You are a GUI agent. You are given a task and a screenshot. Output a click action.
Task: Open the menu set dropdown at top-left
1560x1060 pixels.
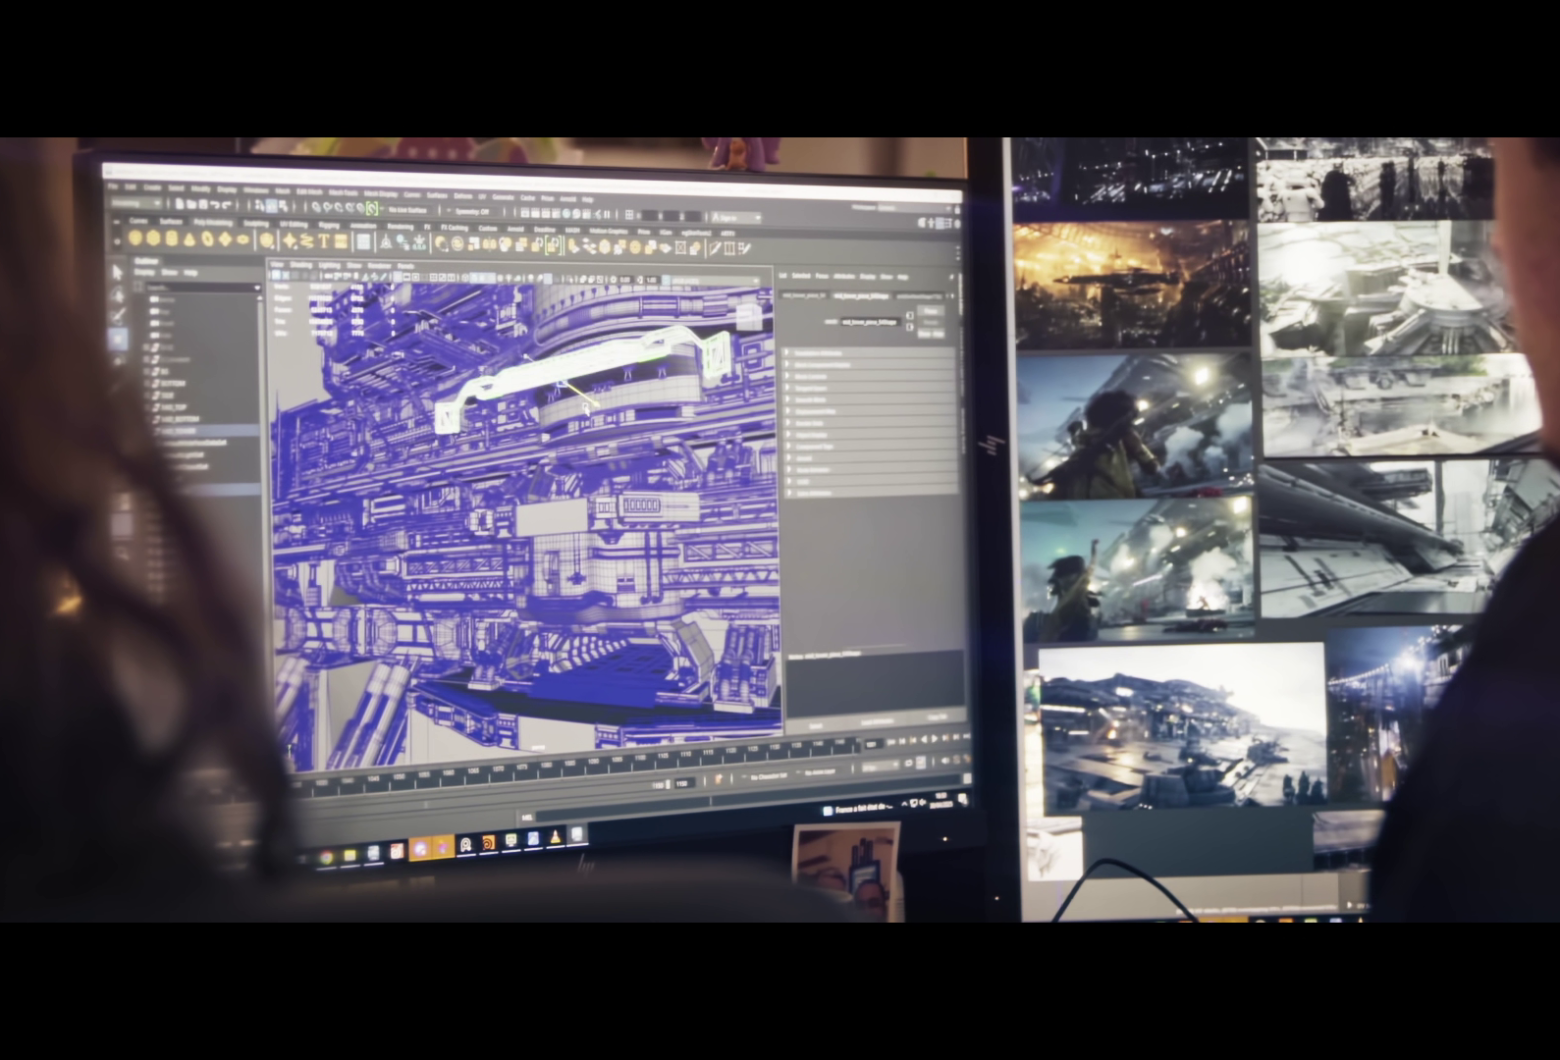tap(134, 204)
